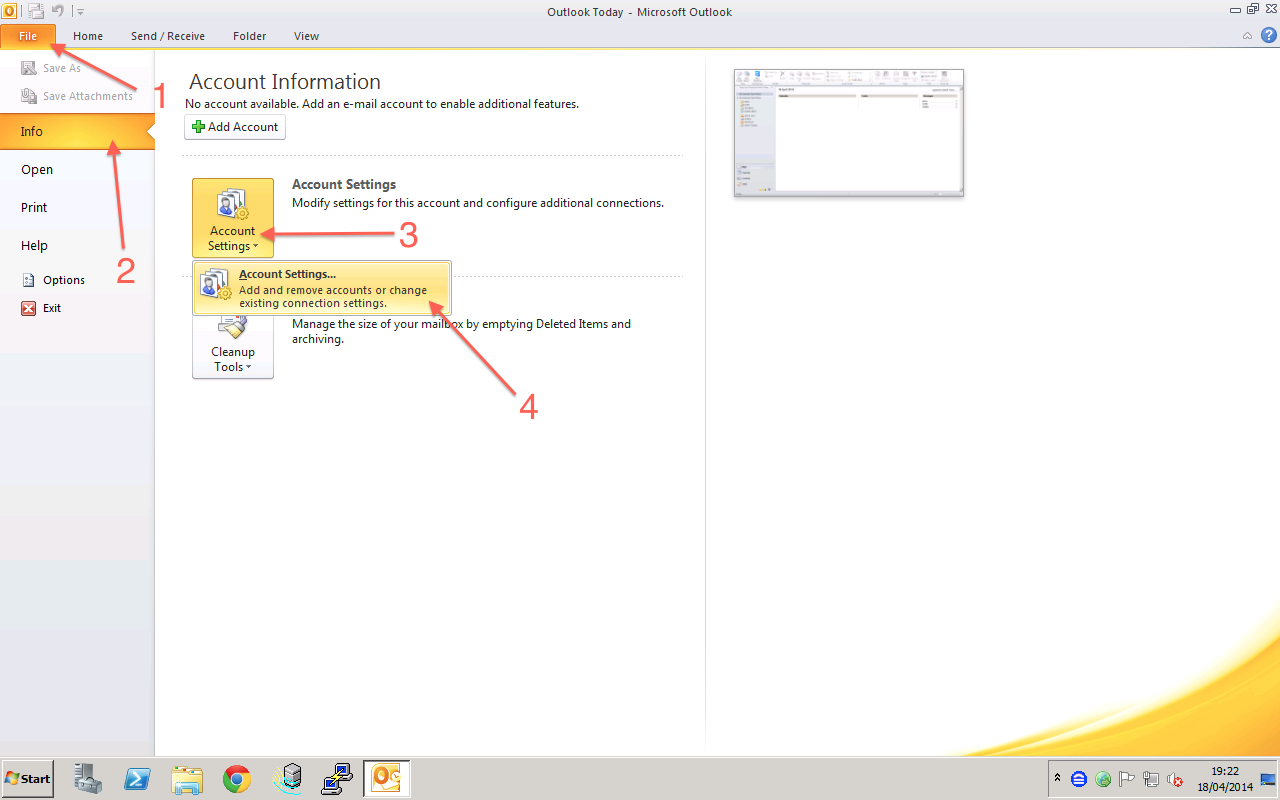Open the View ribbon tab

tap(306, 36)
